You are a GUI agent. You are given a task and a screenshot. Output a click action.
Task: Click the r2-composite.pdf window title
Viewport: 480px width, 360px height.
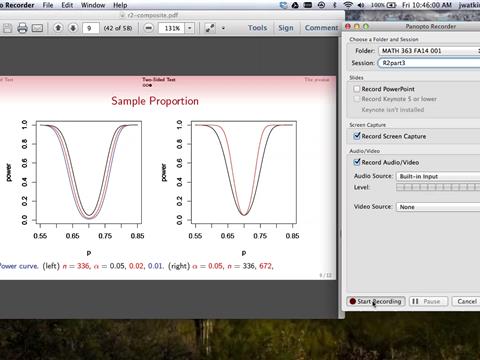pos(153,15)
